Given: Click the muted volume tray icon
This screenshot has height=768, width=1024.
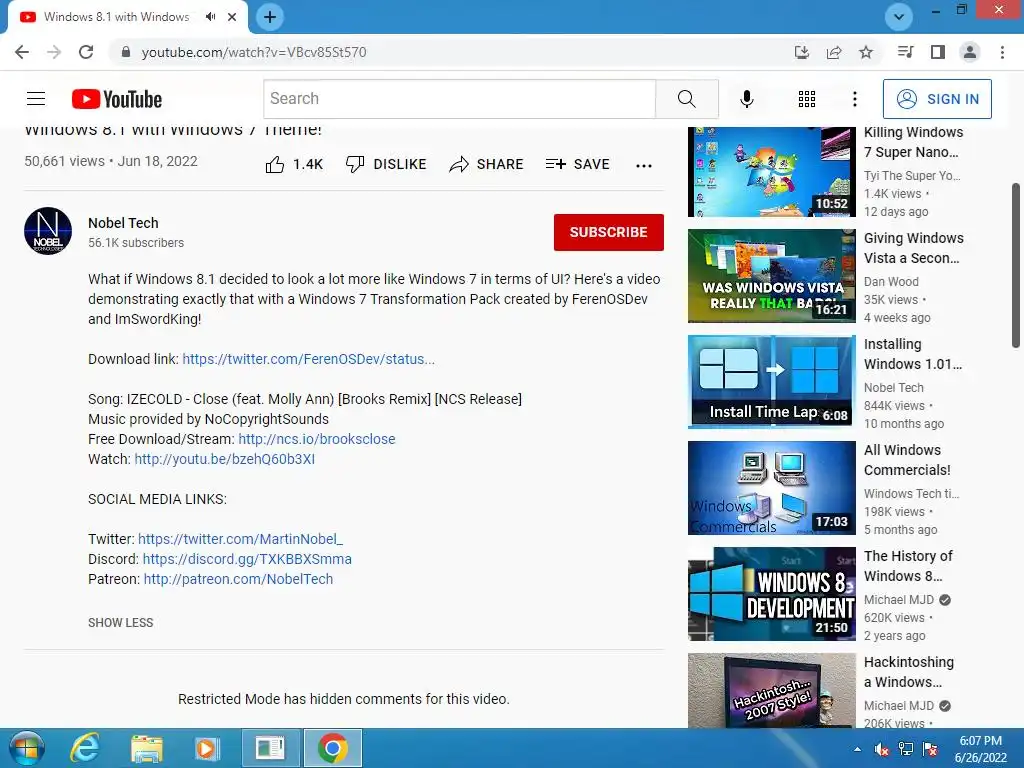Looking at the screenshot, I should [x=882, y=749].
